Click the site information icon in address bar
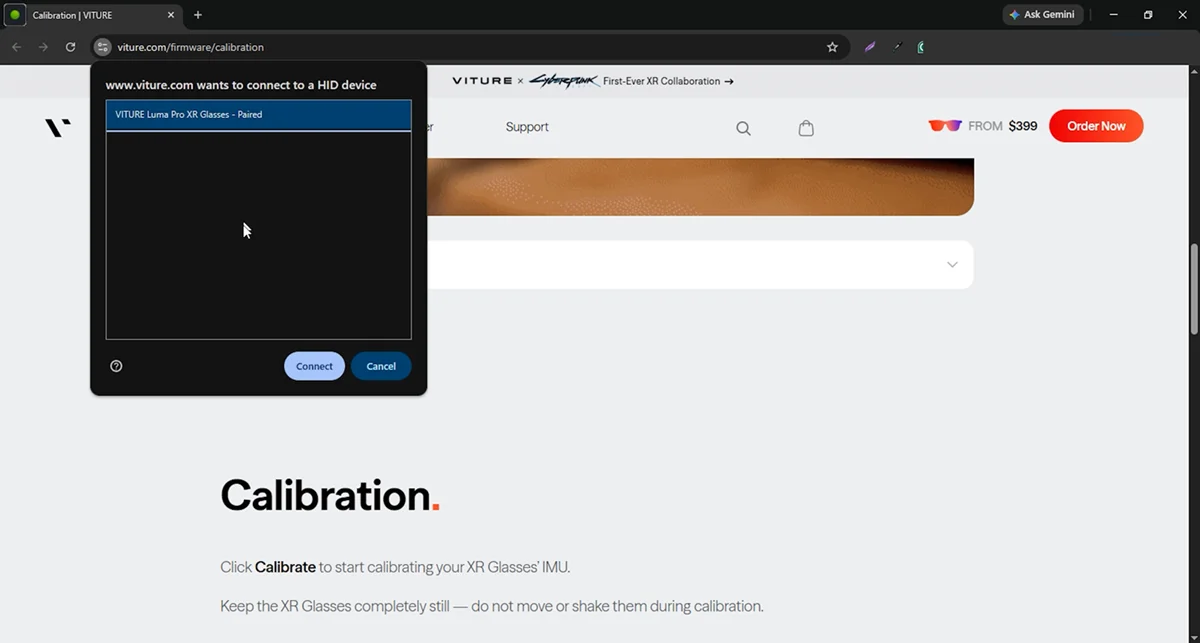The height and width of the screenshot is (643, 1200). [x=102, y=47]
